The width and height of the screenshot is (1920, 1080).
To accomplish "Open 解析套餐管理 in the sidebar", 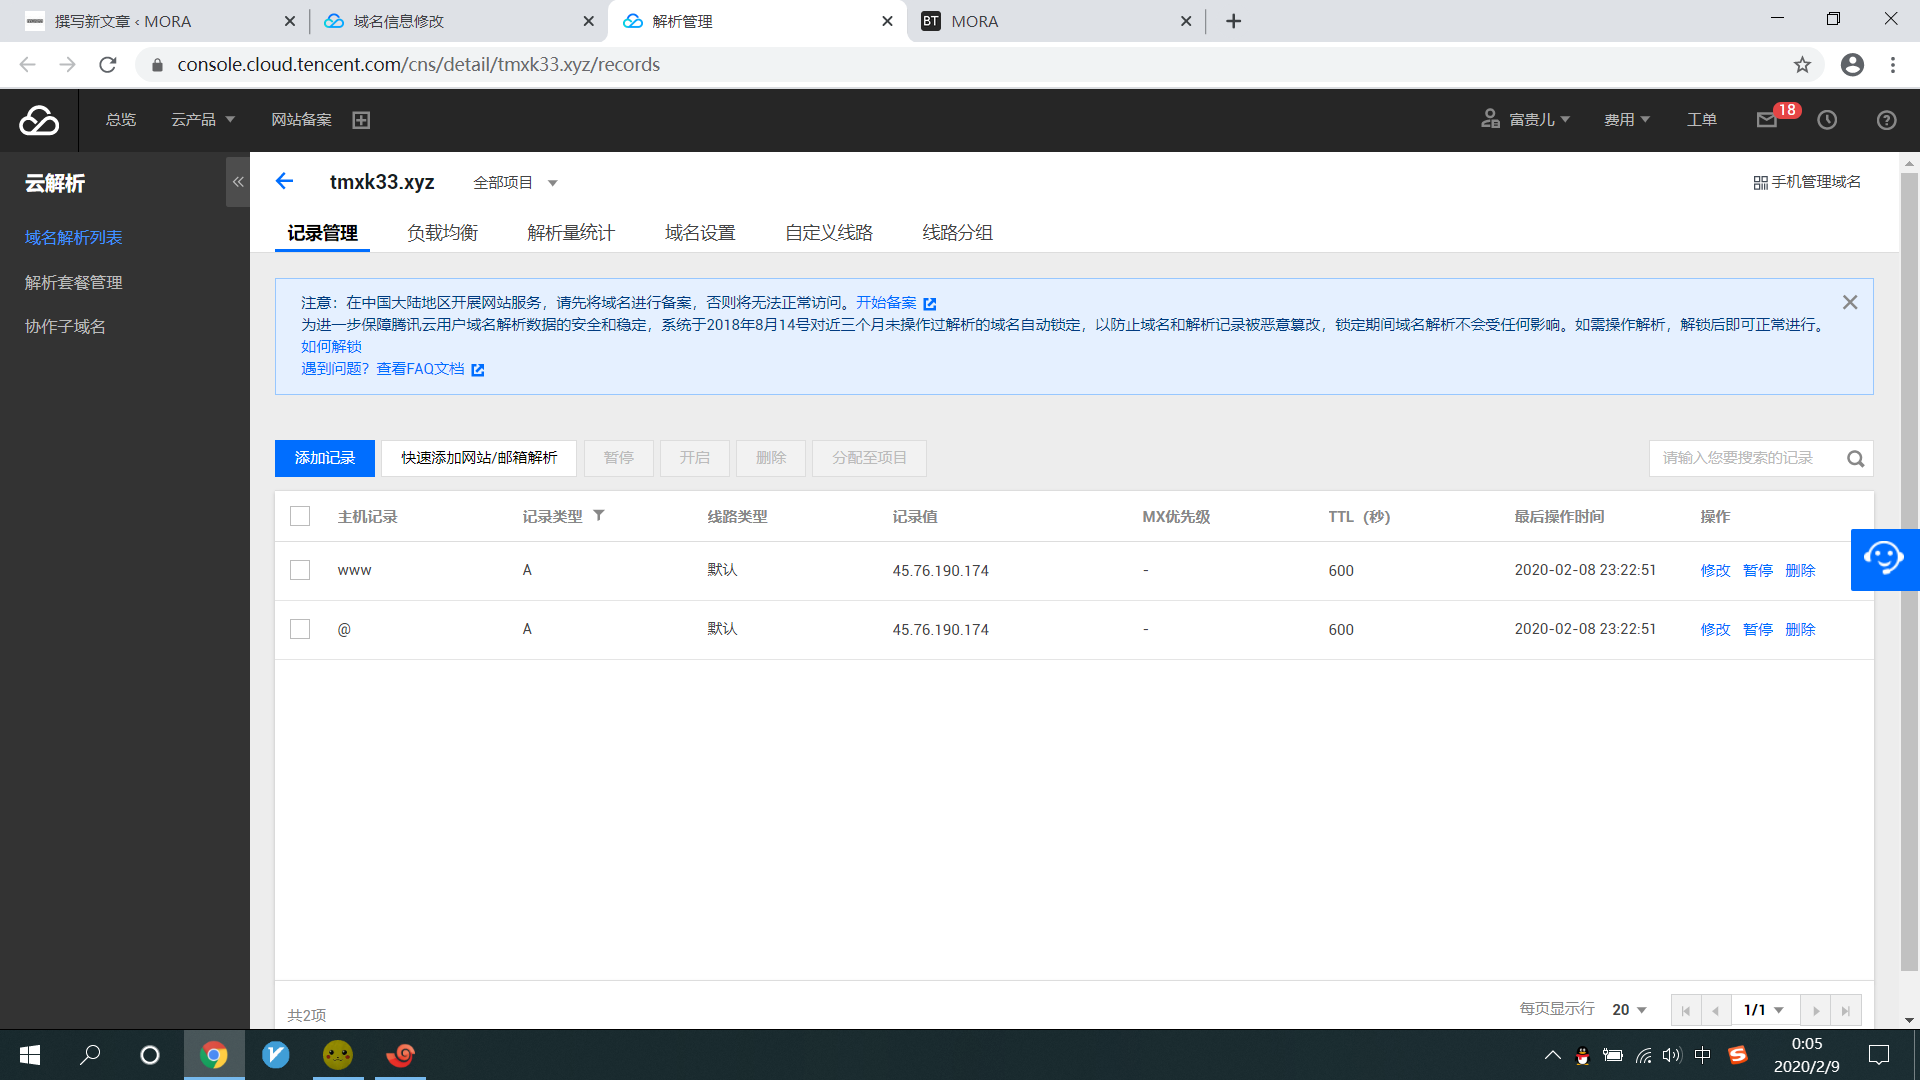I will pos(74,283).
